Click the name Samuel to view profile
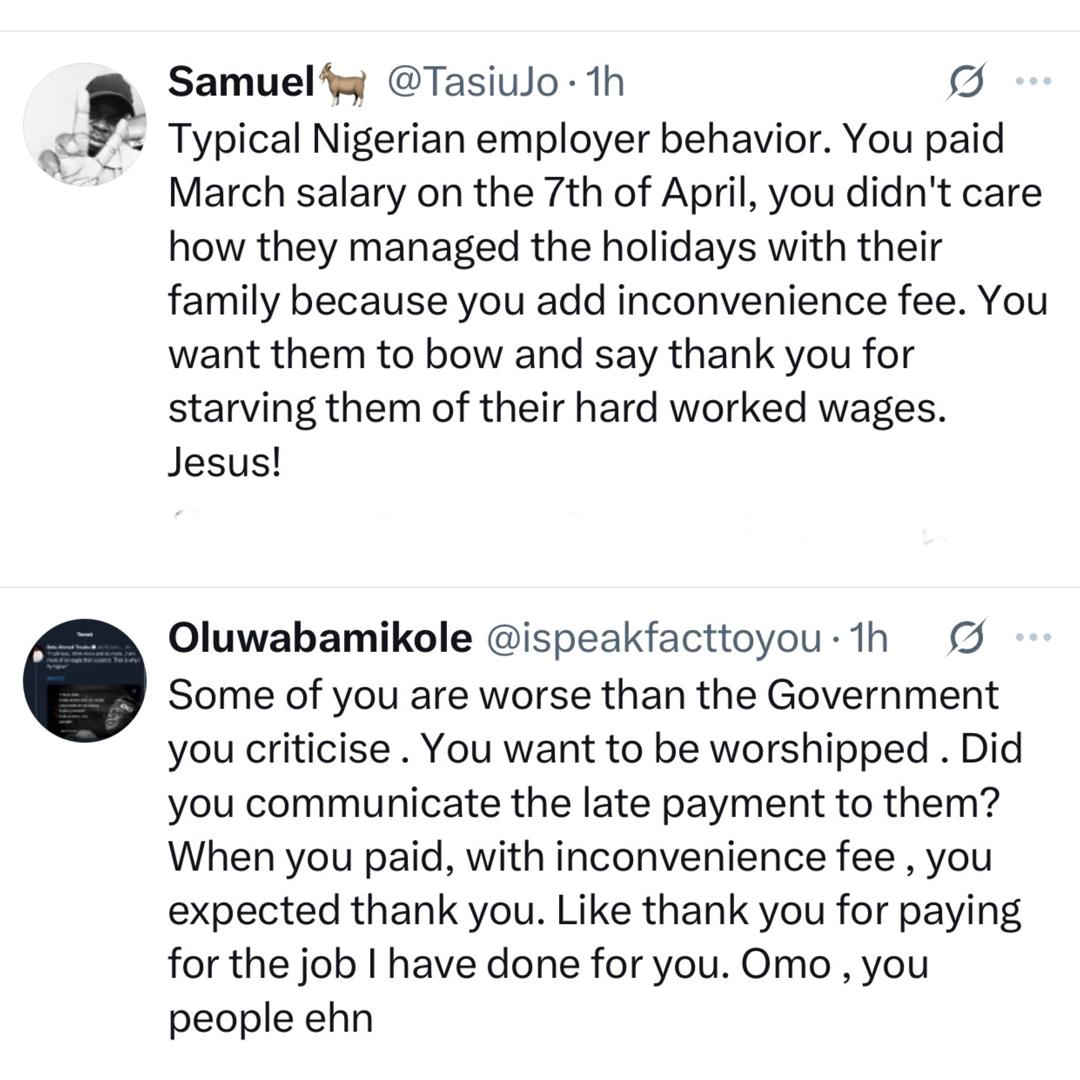 pyautogui.click(x=240, y=84)
